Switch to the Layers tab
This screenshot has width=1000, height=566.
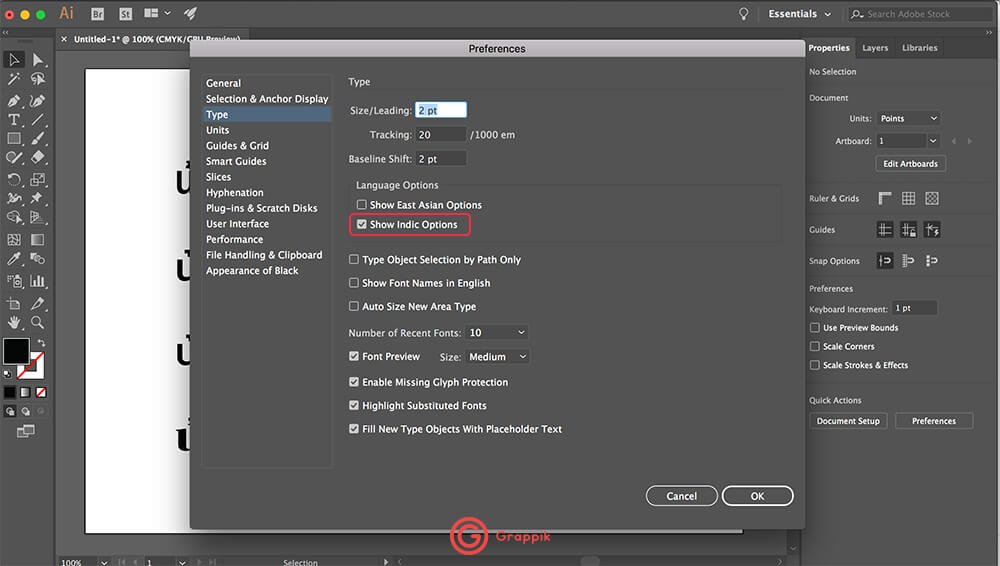pos(875,48)
